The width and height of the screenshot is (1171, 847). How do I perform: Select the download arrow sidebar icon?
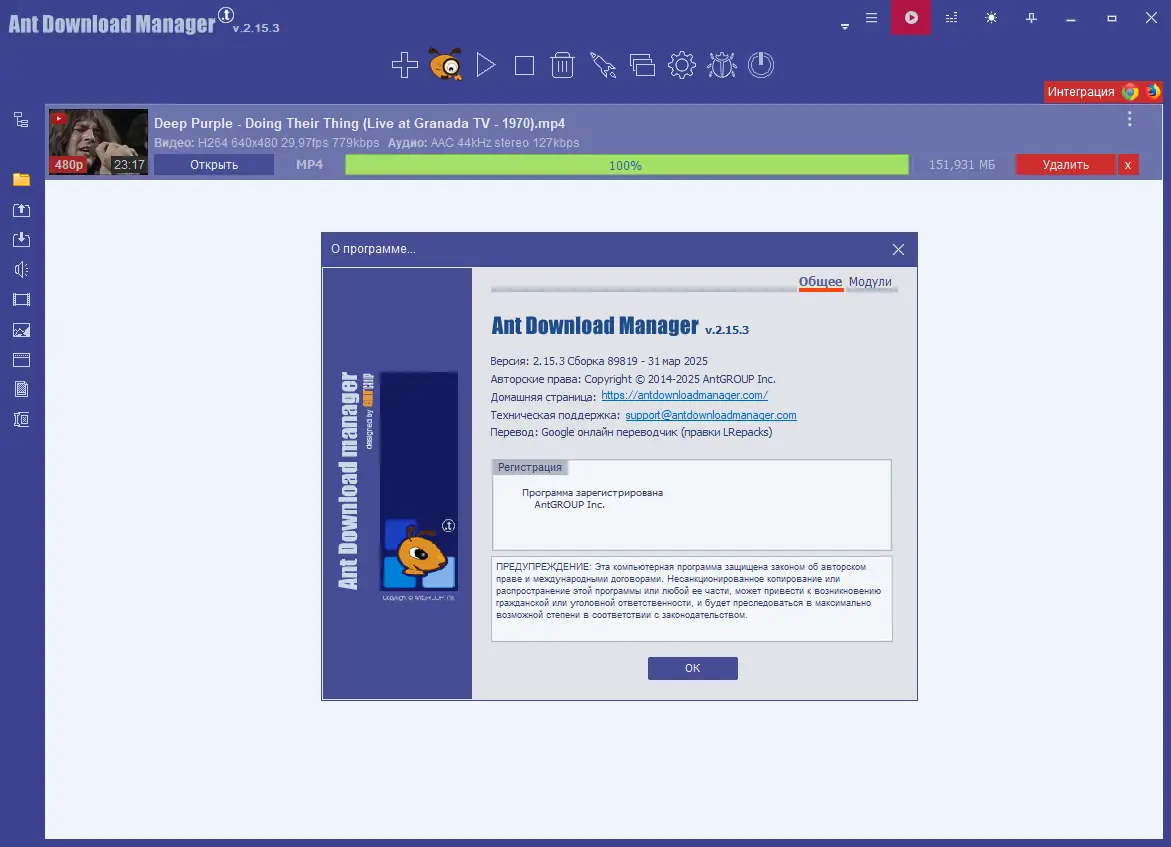[22, 240]
